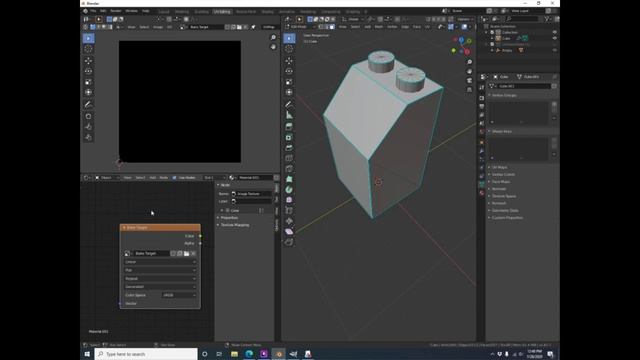Open the Modifiers wrench properties tab
640x360 pixels.
pos(482,151)
